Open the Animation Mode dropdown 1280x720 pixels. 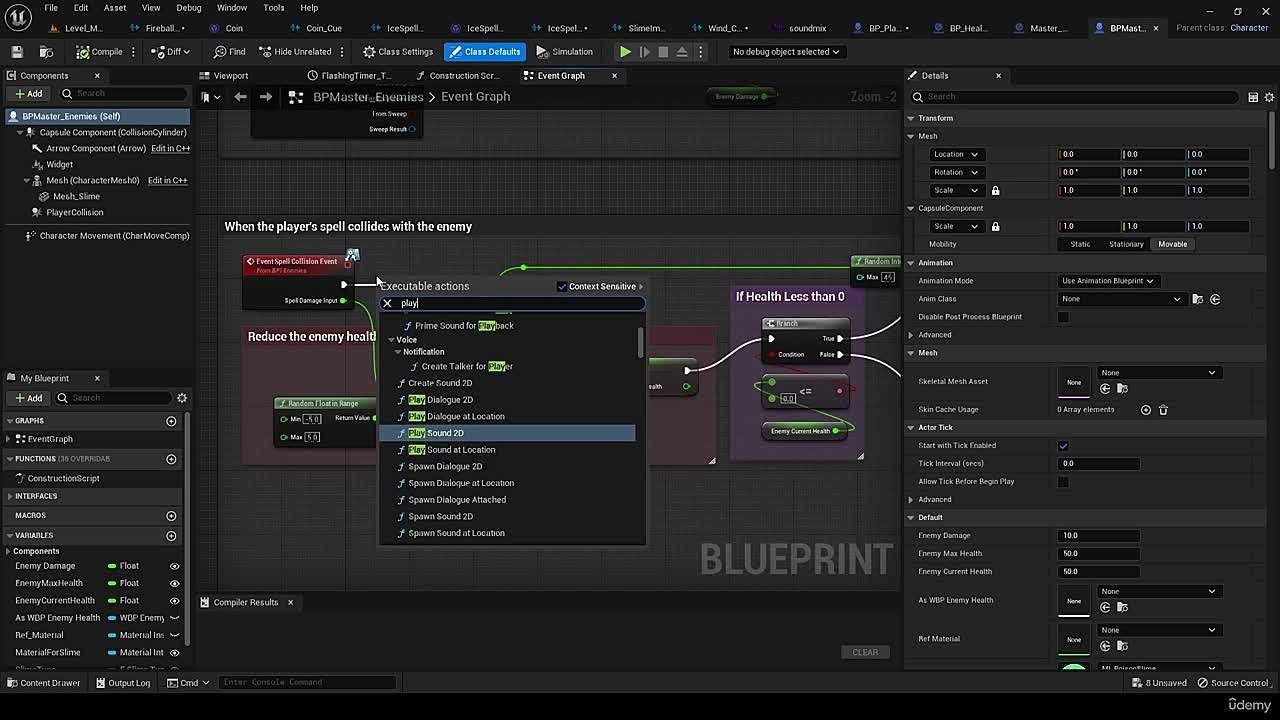point(1108,280)
